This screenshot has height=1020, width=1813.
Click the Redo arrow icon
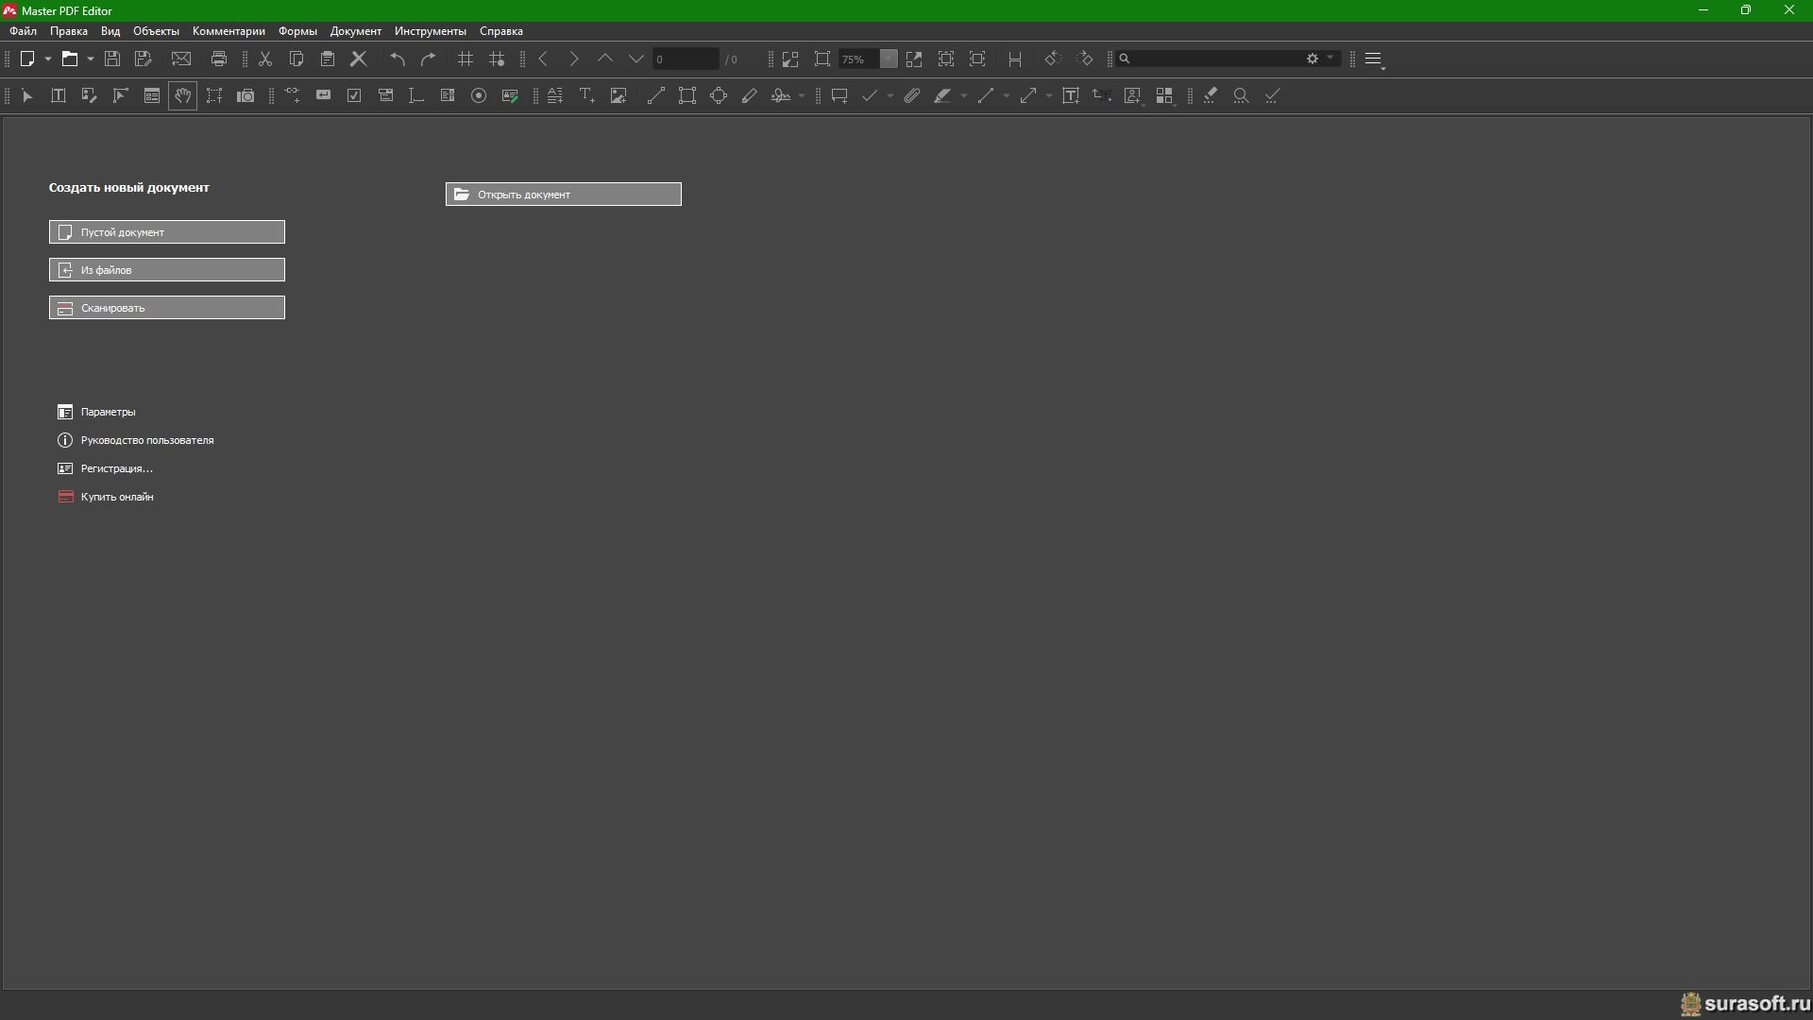[428, 59]
